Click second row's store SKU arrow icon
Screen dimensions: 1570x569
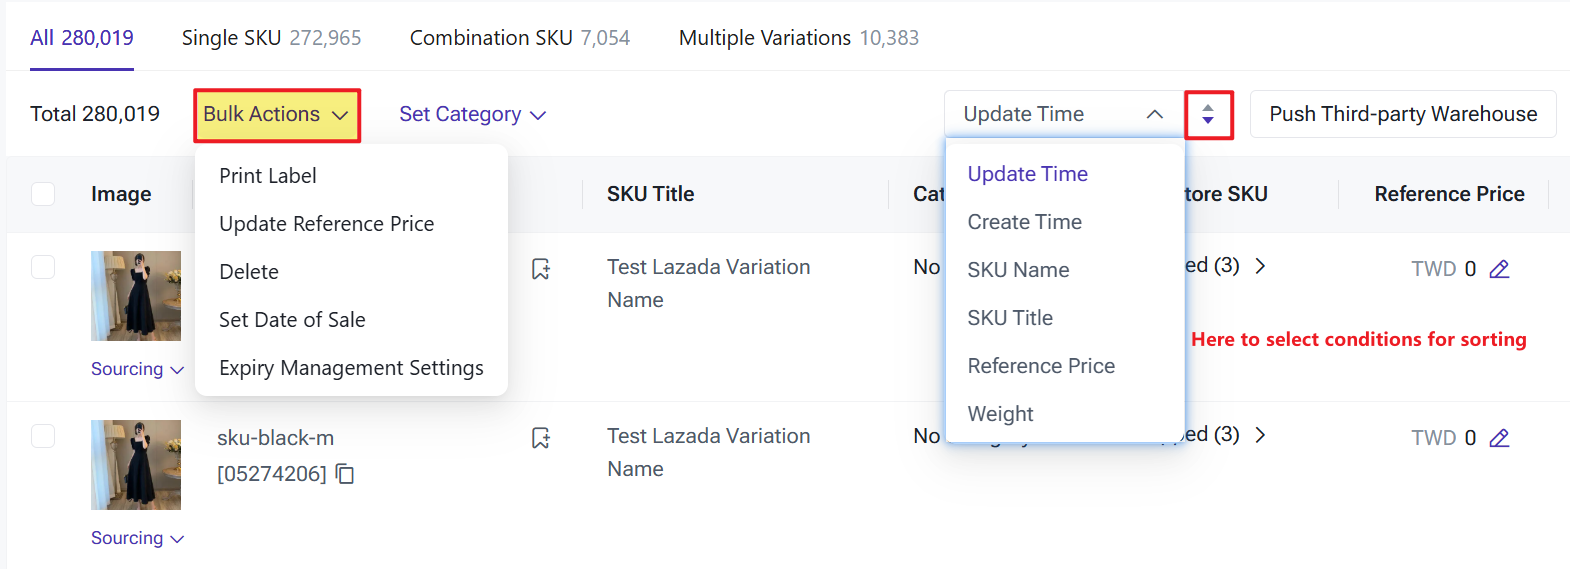tap(1260, 435)
